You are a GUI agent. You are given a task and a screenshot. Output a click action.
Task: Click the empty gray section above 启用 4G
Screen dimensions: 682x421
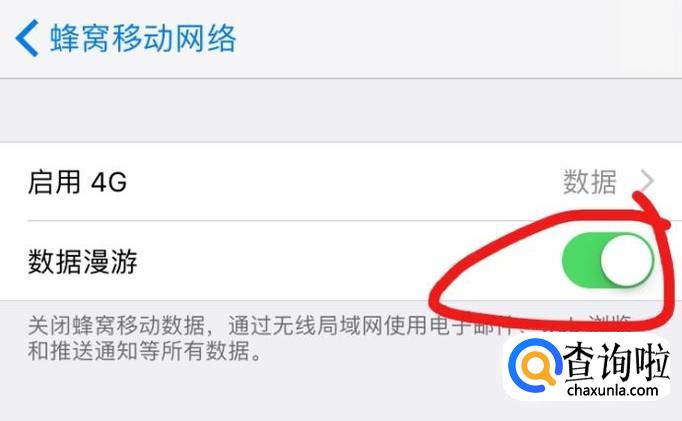pyautogui.click(x=341, y=110)
